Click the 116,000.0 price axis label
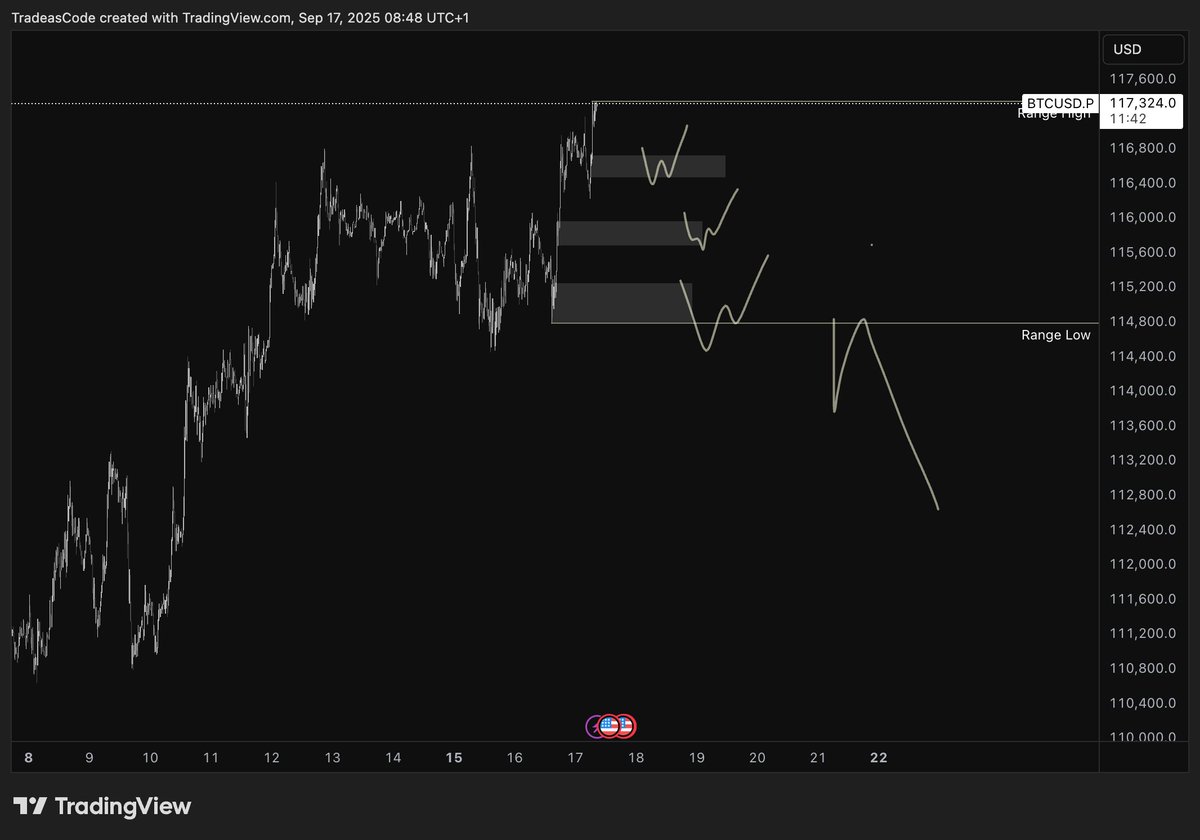 point(1142,218)
